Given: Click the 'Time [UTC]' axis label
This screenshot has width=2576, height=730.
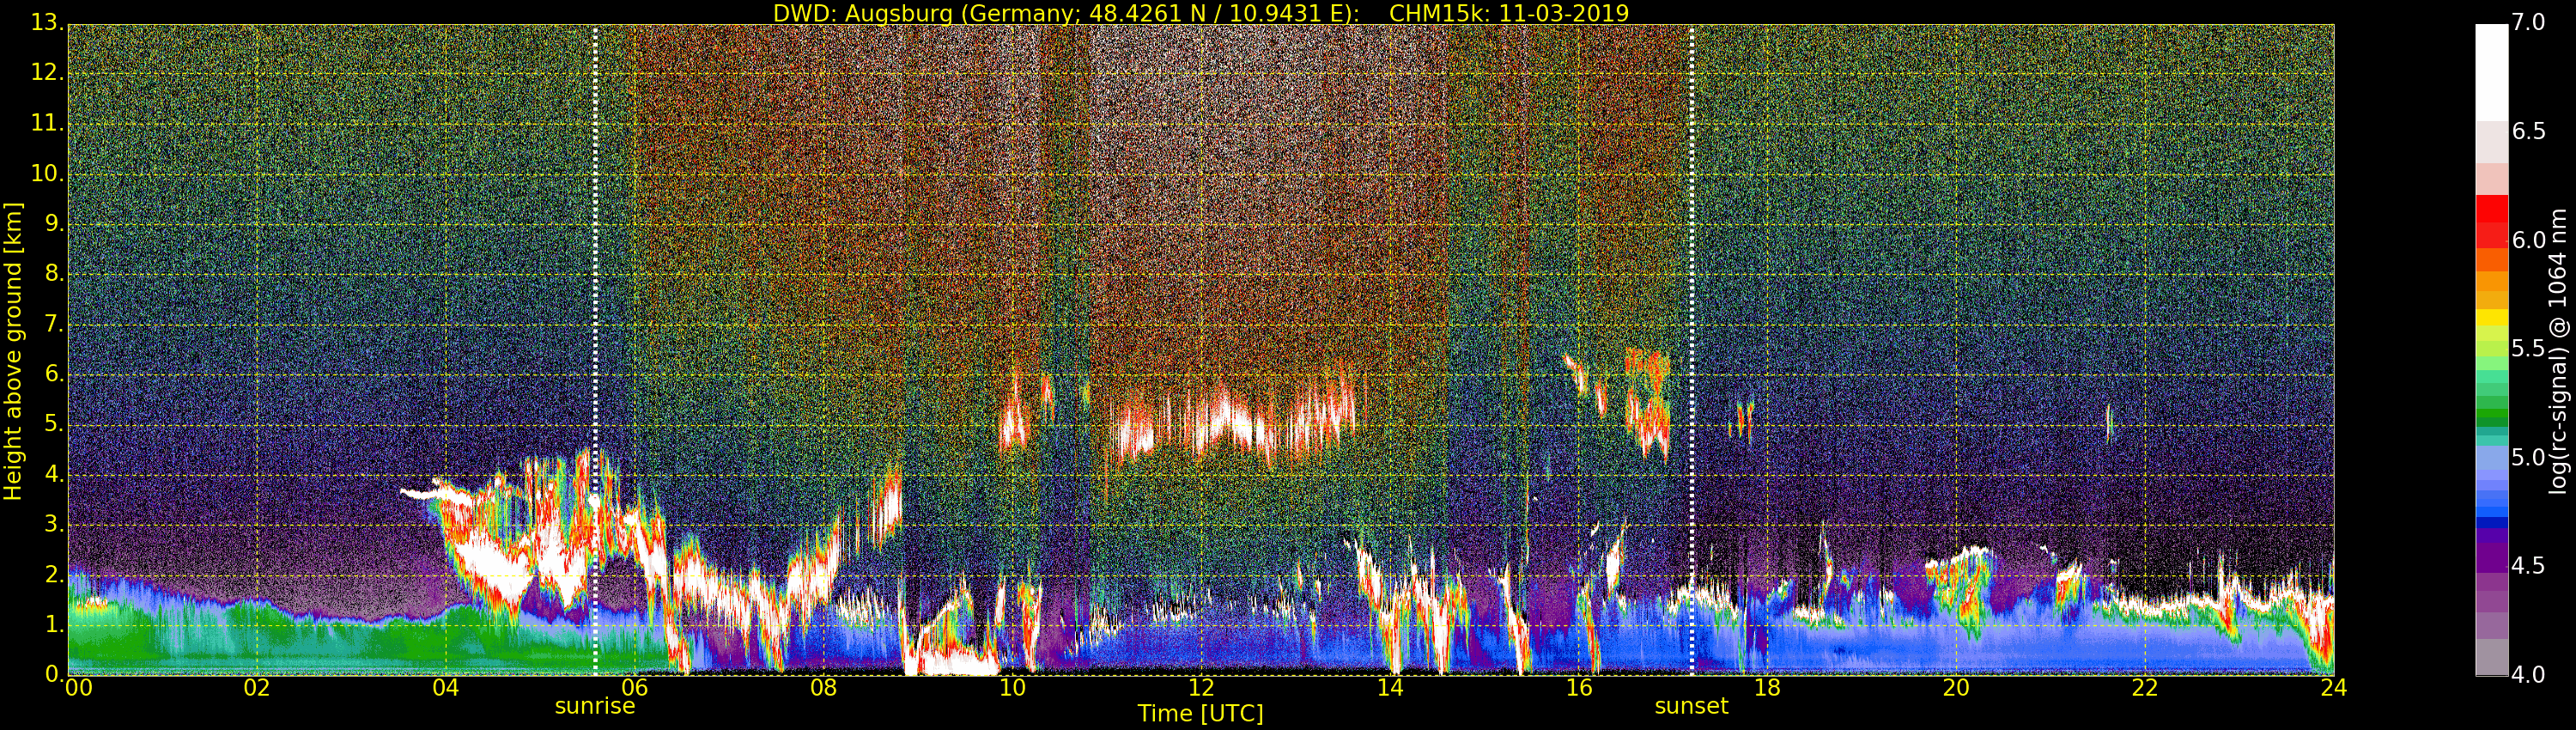Looking at the screenshot, I should click(x=1200, y=714).
